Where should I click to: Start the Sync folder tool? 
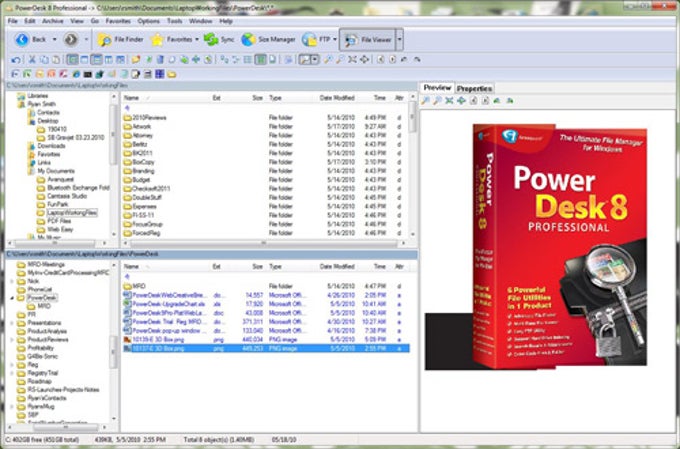(x=219, y=39)
